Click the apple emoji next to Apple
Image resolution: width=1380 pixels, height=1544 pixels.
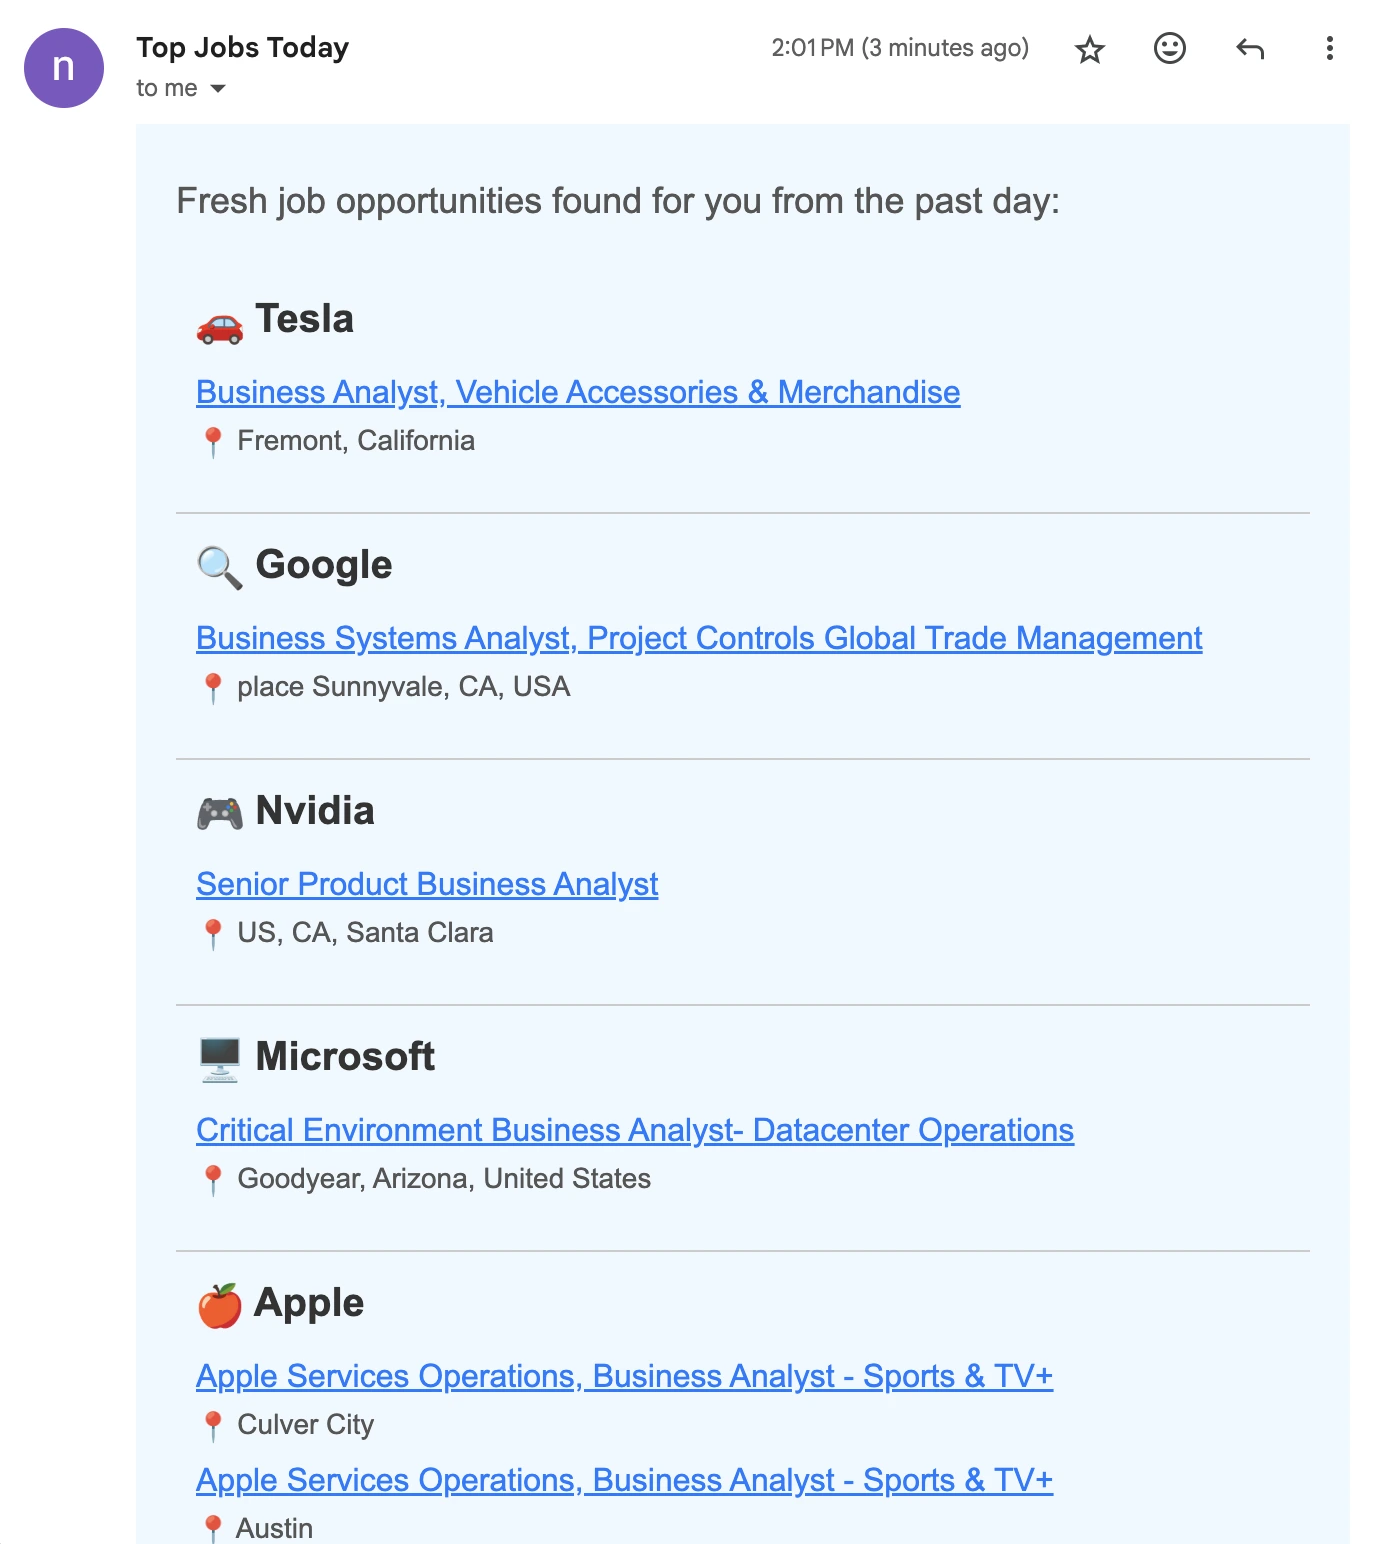220,1303
